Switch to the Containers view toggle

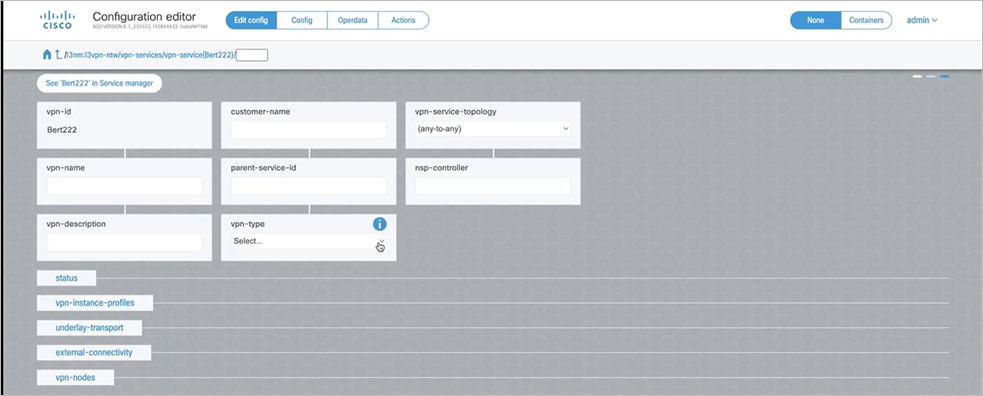[866, 20]
